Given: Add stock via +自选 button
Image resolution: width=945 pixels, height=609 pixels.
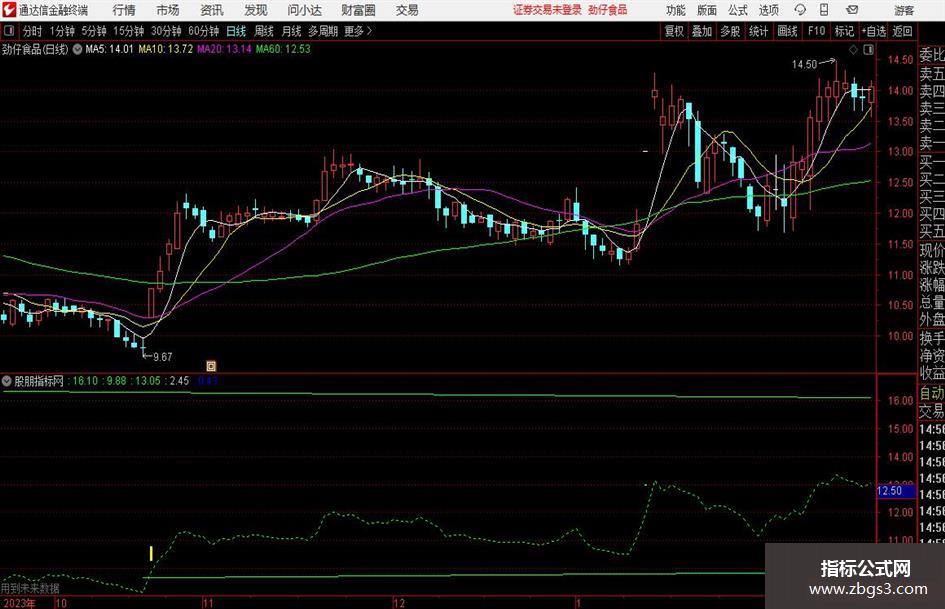Looking at the screenshot, I should pyautogui.click(x=874, y=31).
